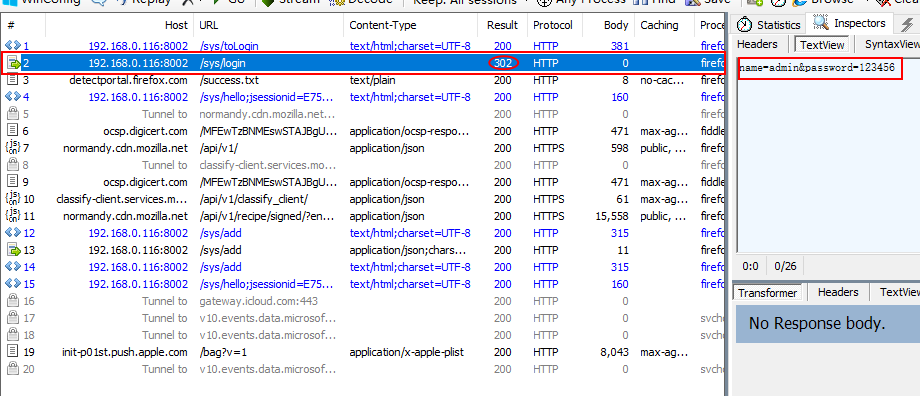Select session 14 /sys/add row
Screen dimensions: 920x396
[x=363, y=268]
